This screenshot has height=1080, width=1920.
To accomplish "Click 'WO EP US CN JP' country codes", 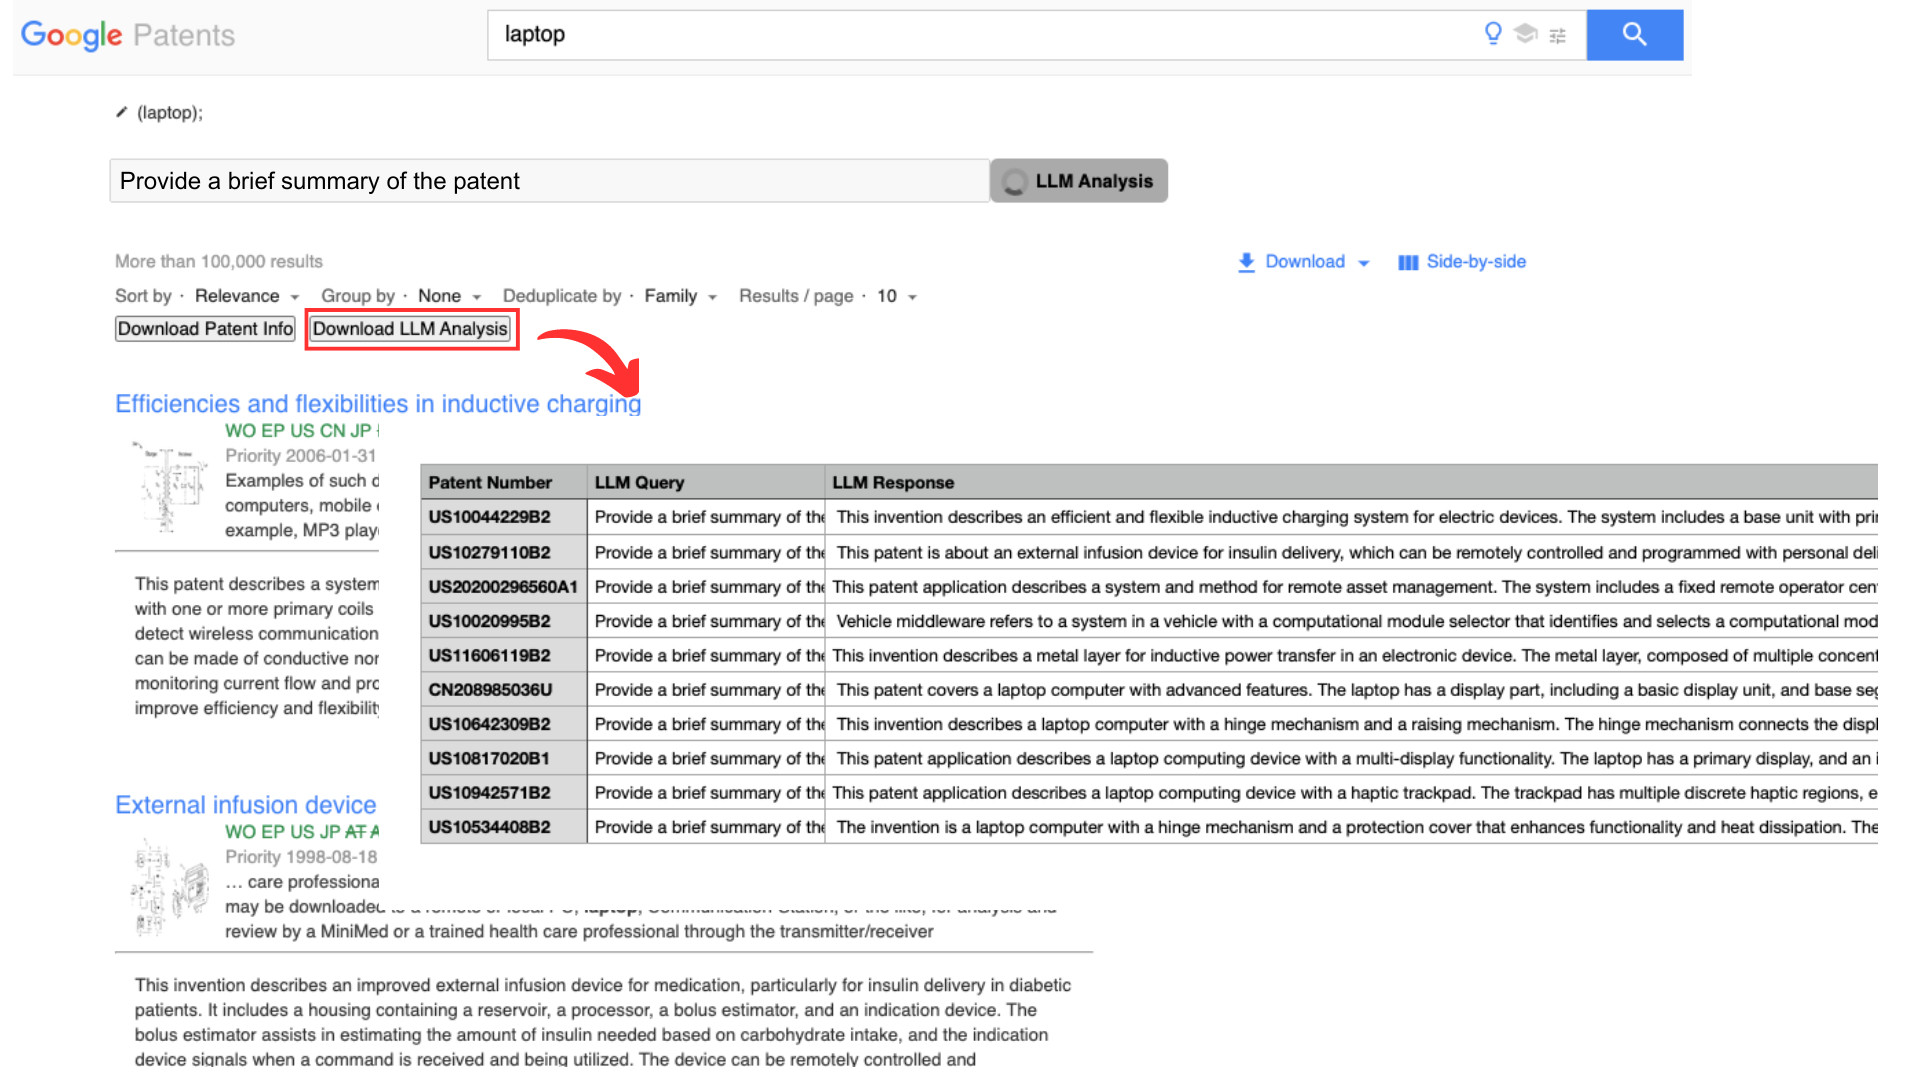I will [298, 431].
